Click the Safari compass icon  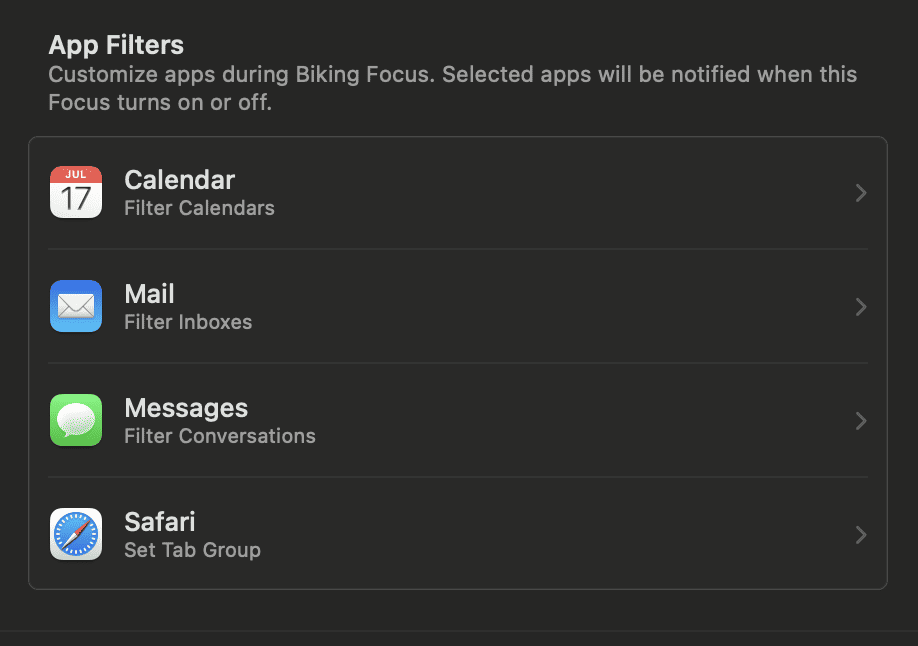[76, 534]
